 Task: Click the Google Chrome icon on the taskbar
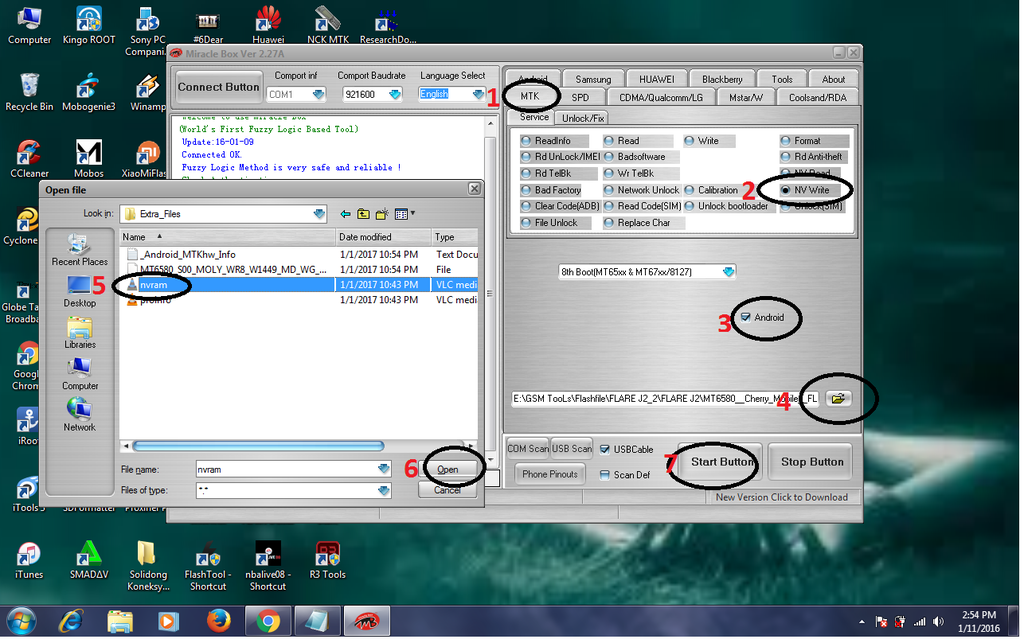[x=267, y=621]
